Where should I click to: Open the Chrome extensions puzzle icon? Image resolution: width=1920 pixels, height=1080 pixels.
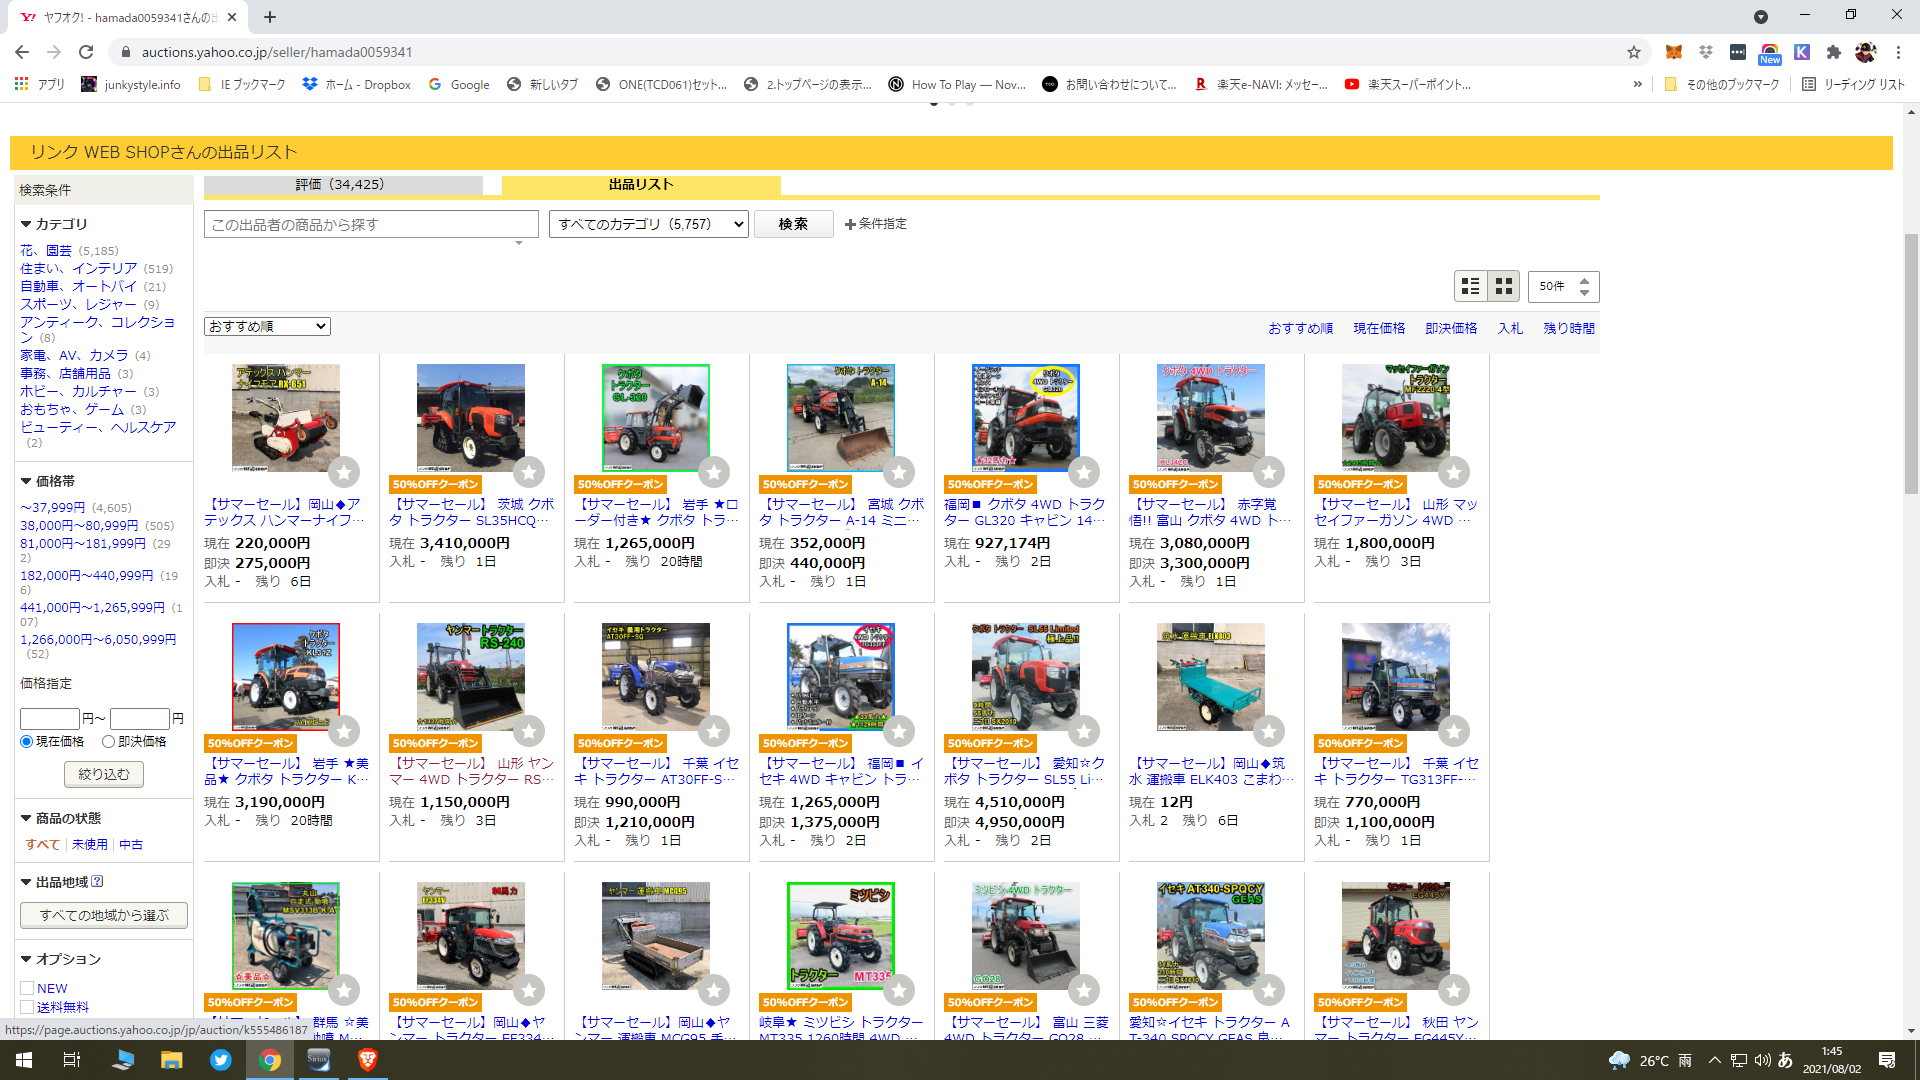pyautogui.click(x=1834, y=52)
